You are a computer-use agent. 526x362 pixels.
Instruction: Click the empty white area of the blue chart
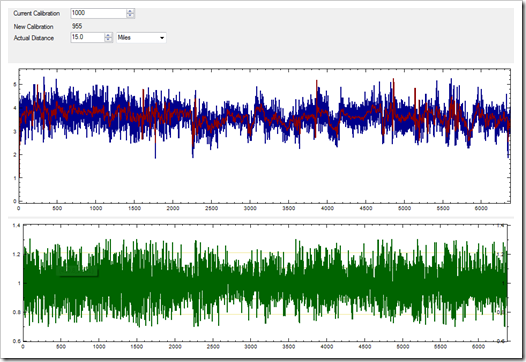pos(265,178)
